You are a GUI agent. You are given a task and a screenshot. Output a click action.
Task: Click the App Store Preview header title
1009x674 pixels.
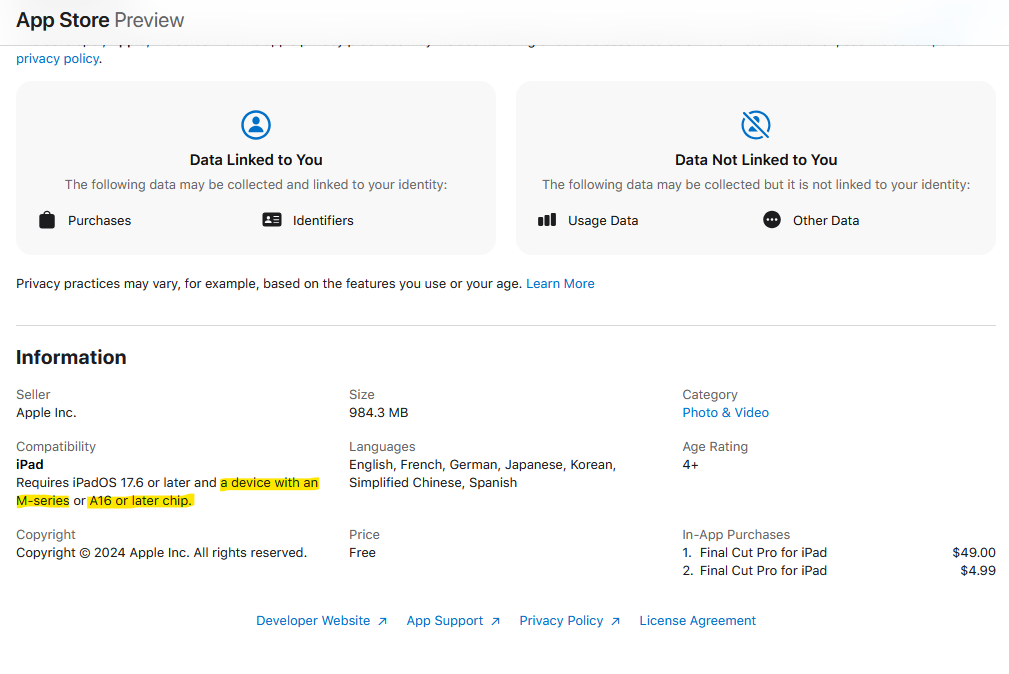(x=100, y=20)
